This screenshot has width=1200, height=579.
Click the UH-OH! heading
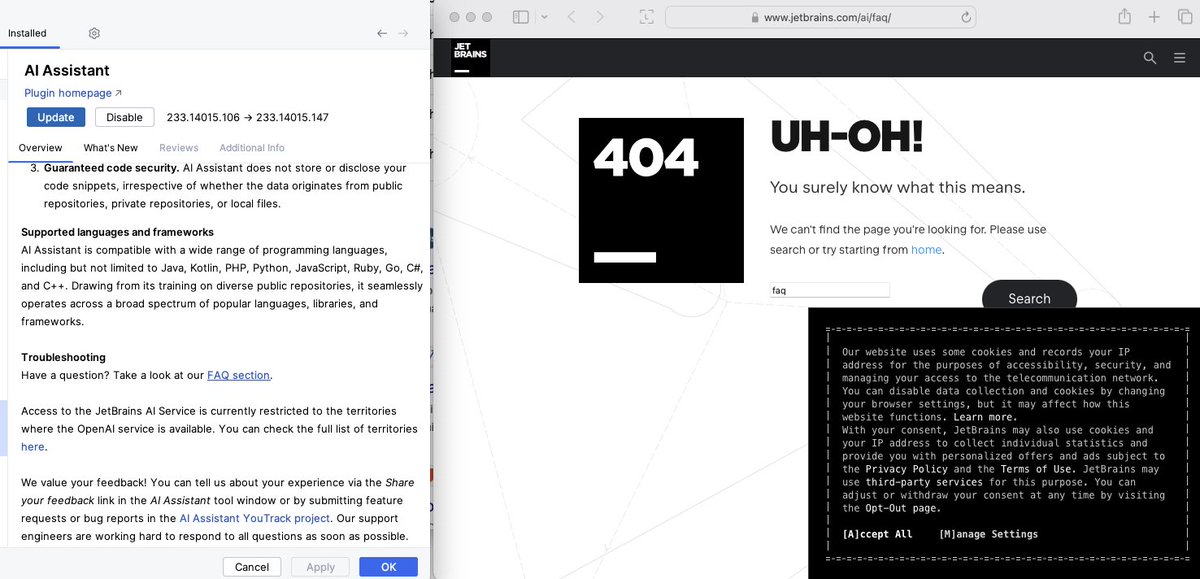tap(846, 137)
